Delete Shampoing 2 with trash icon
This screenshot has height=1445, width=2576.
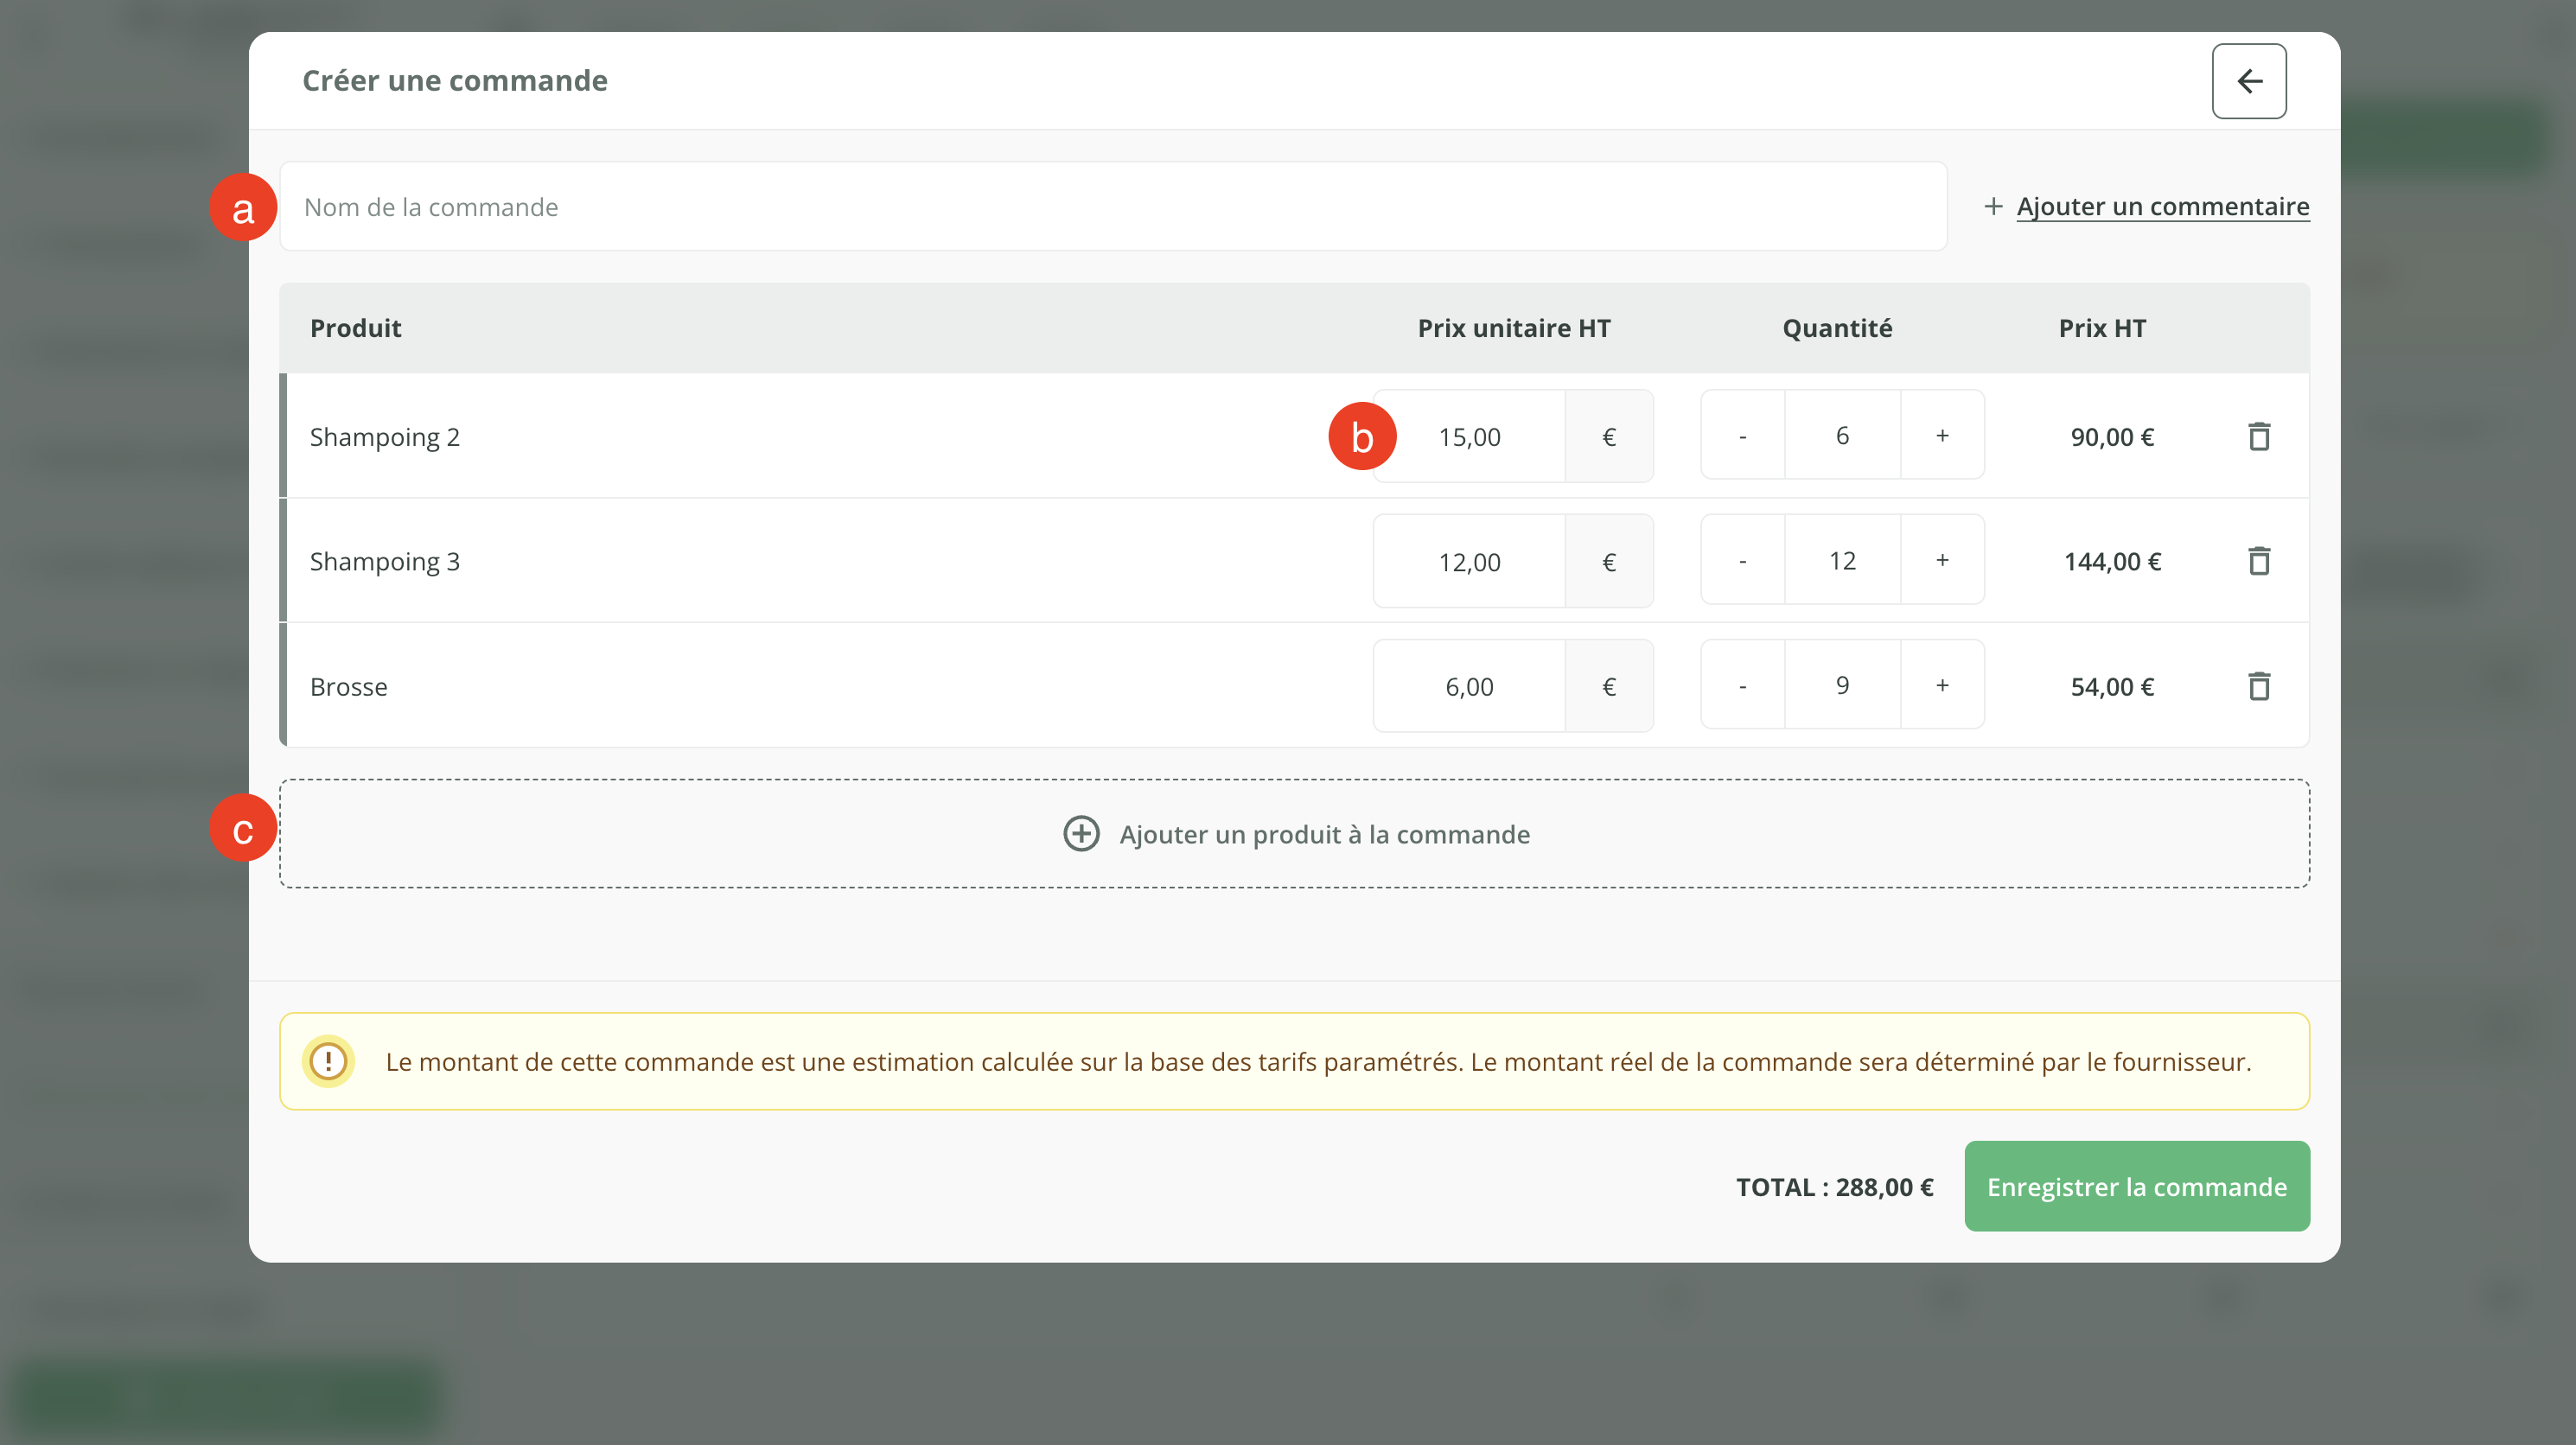[x=2258, y=437]
